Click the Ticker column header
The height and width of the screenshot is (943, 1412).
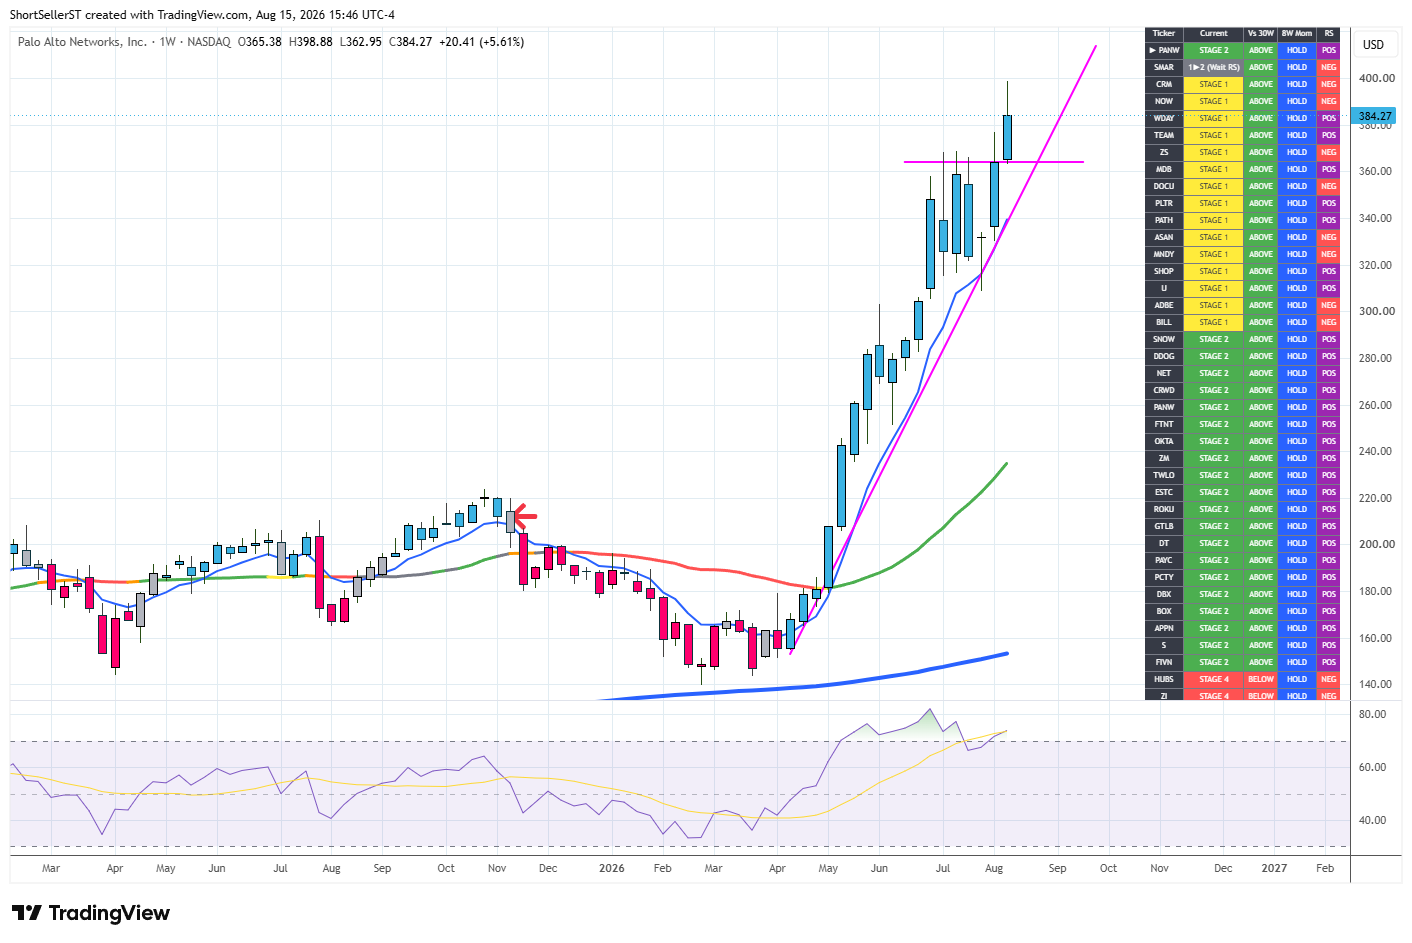coord(1164,33)
